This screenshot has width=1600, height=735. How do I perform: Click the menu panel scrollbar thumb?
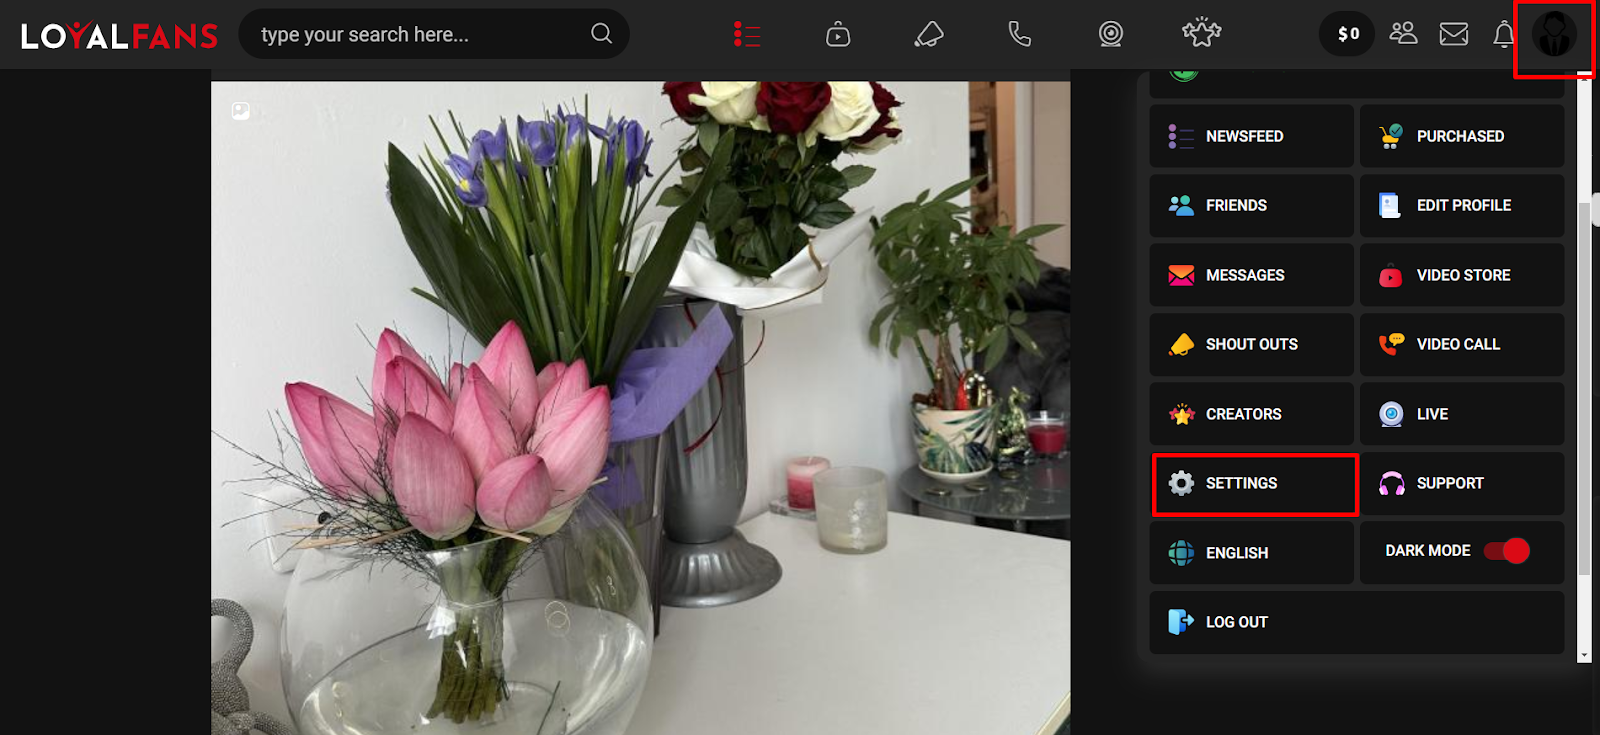(x=1584, y=388)
